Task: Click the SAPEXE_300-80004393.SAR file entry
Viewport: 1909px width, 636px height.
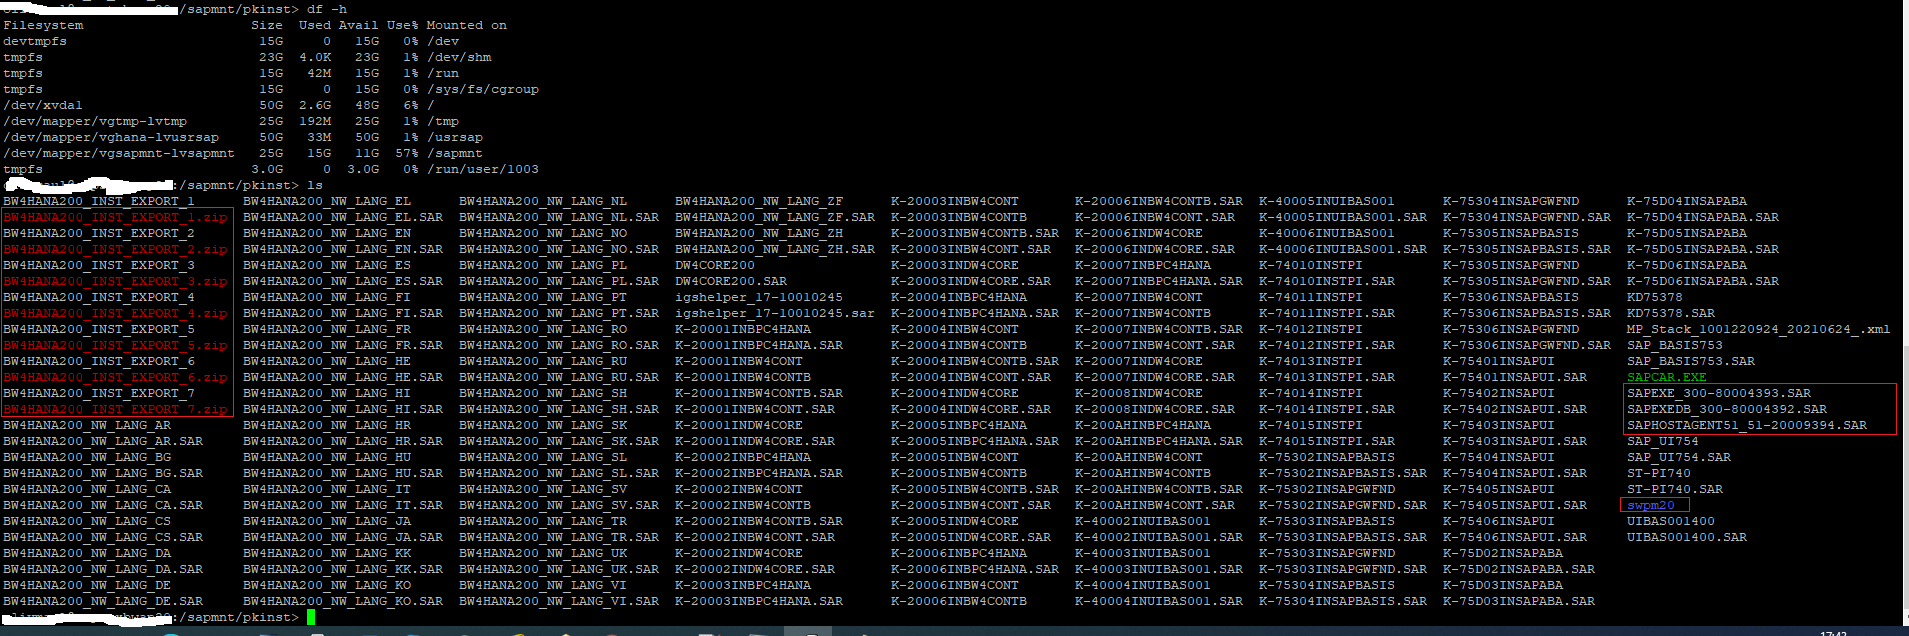Action: click(1718, 393)
